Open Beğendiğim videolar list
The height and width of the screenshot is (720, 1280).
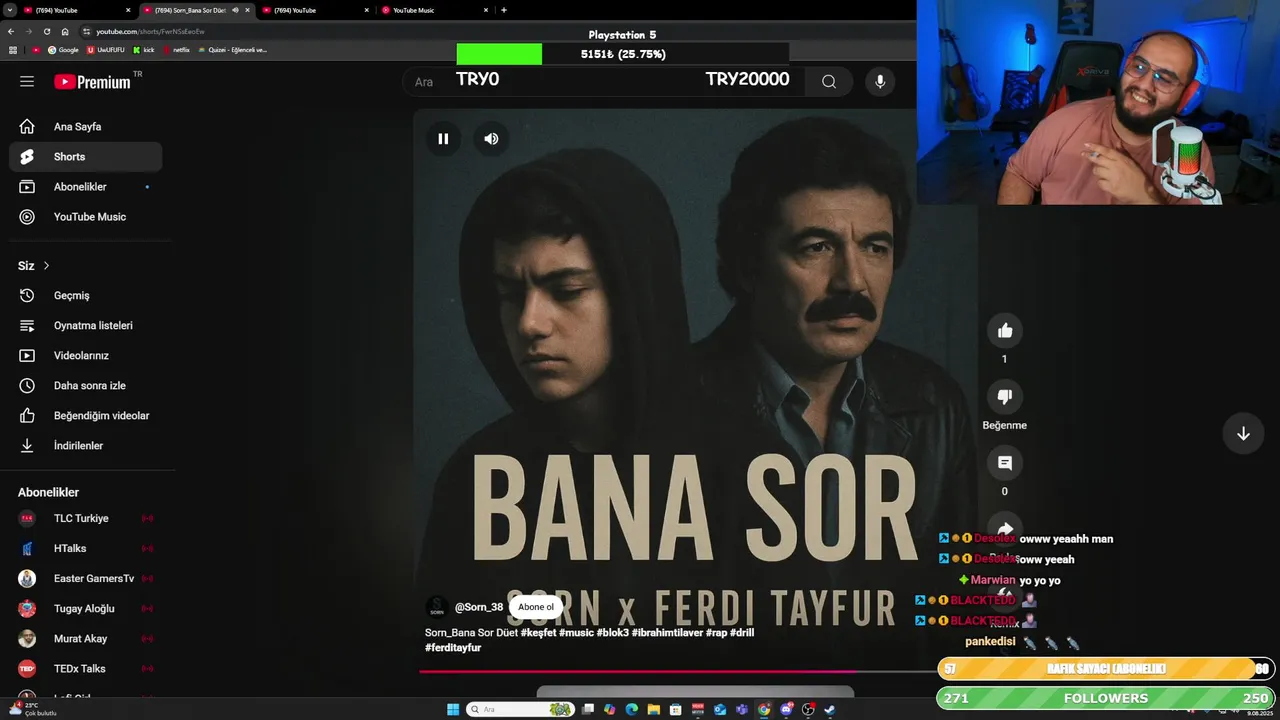click(x=86, y=416)
